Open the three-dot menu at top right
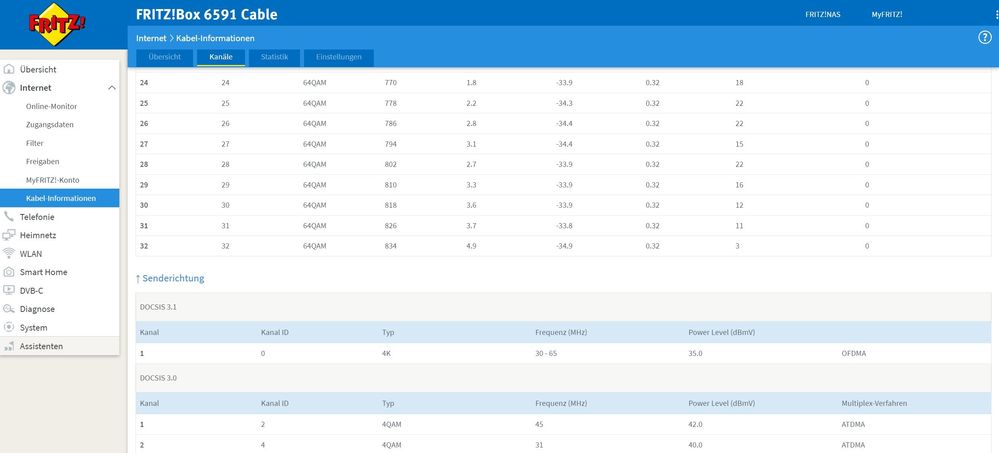Screen dimensions: 999x453 coord(996,15)
